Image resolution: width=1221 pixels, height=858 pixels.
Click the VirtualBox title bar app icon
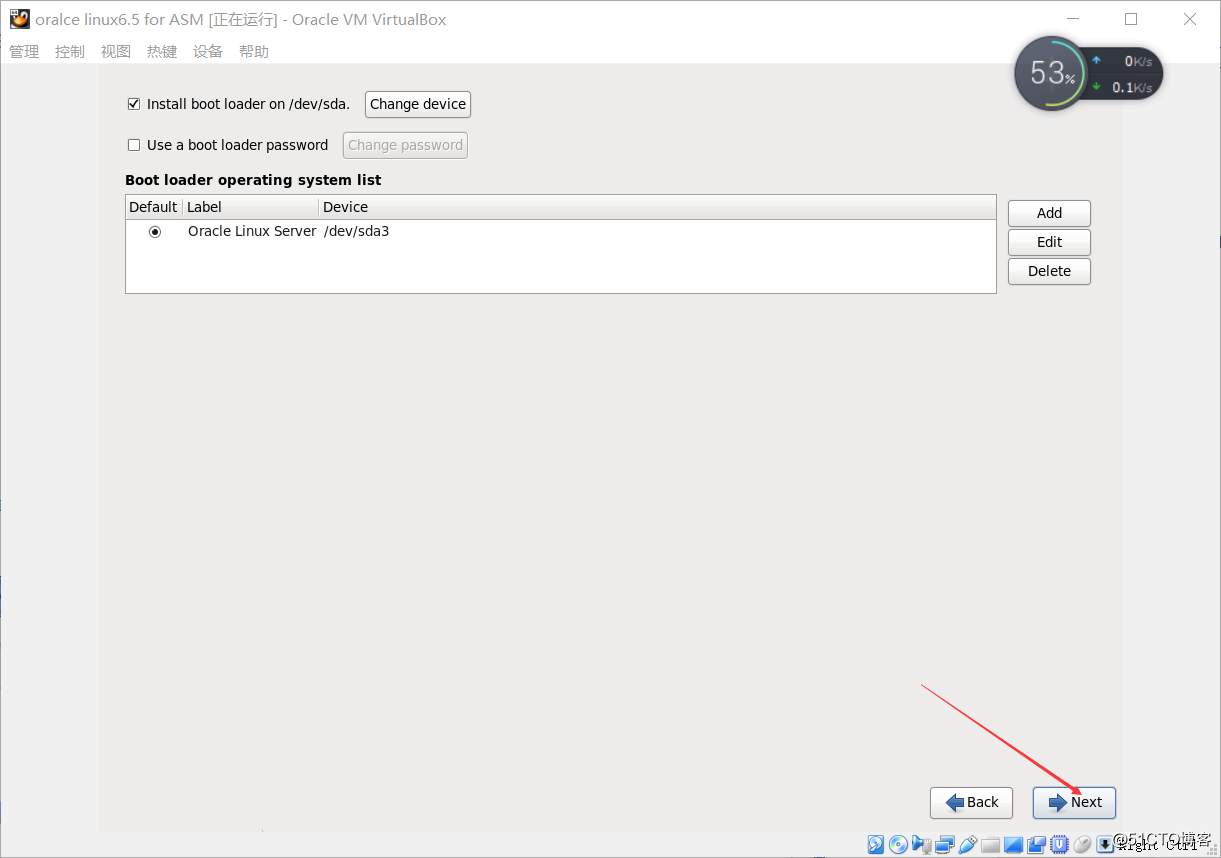click(x=19, y=19)
